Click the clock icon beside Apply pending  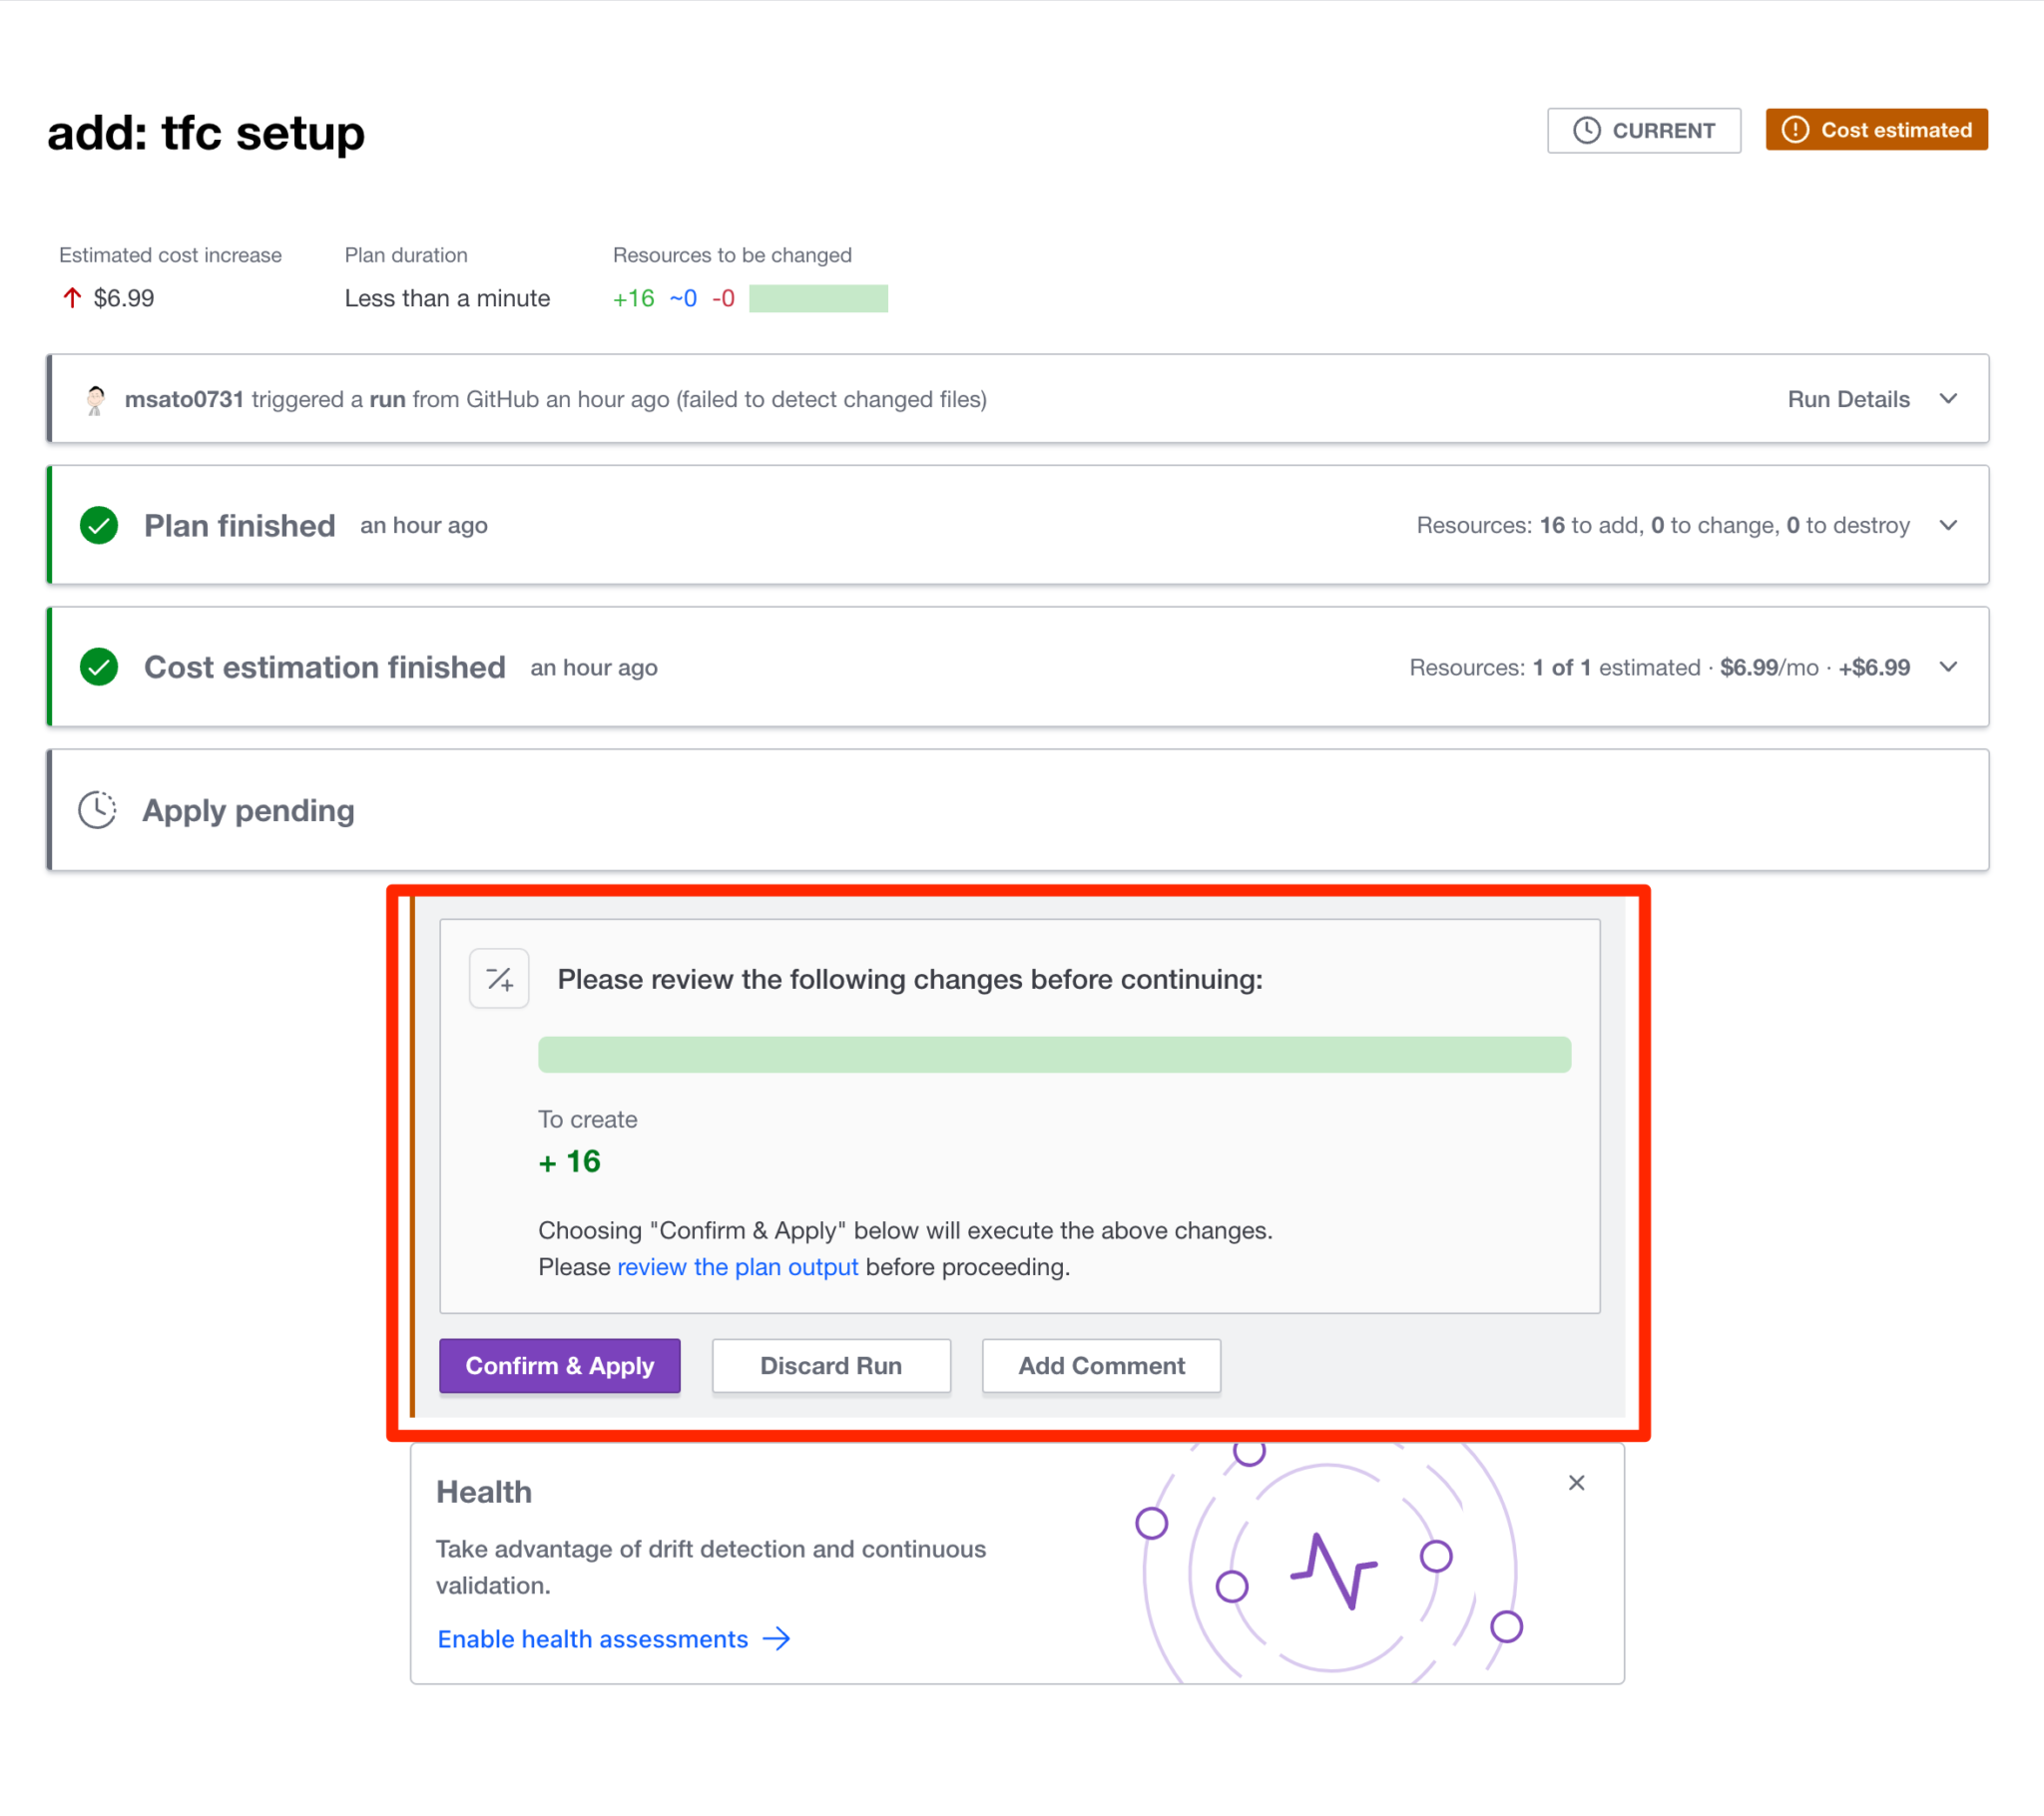coord(96,810)
